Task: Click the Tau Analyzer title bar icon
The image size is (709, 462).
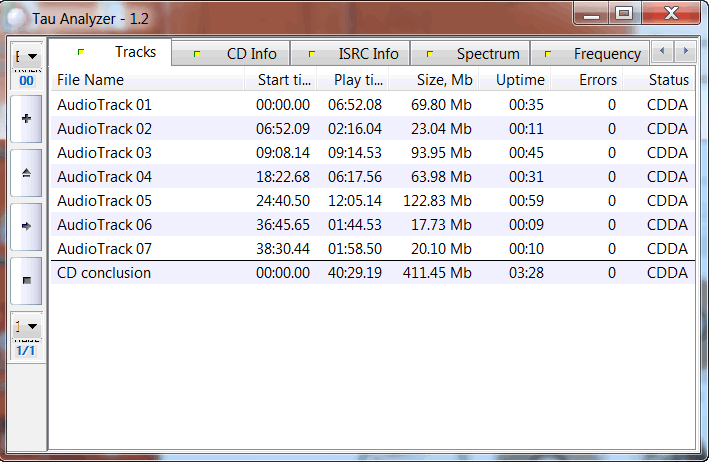Action: (16, 15)
